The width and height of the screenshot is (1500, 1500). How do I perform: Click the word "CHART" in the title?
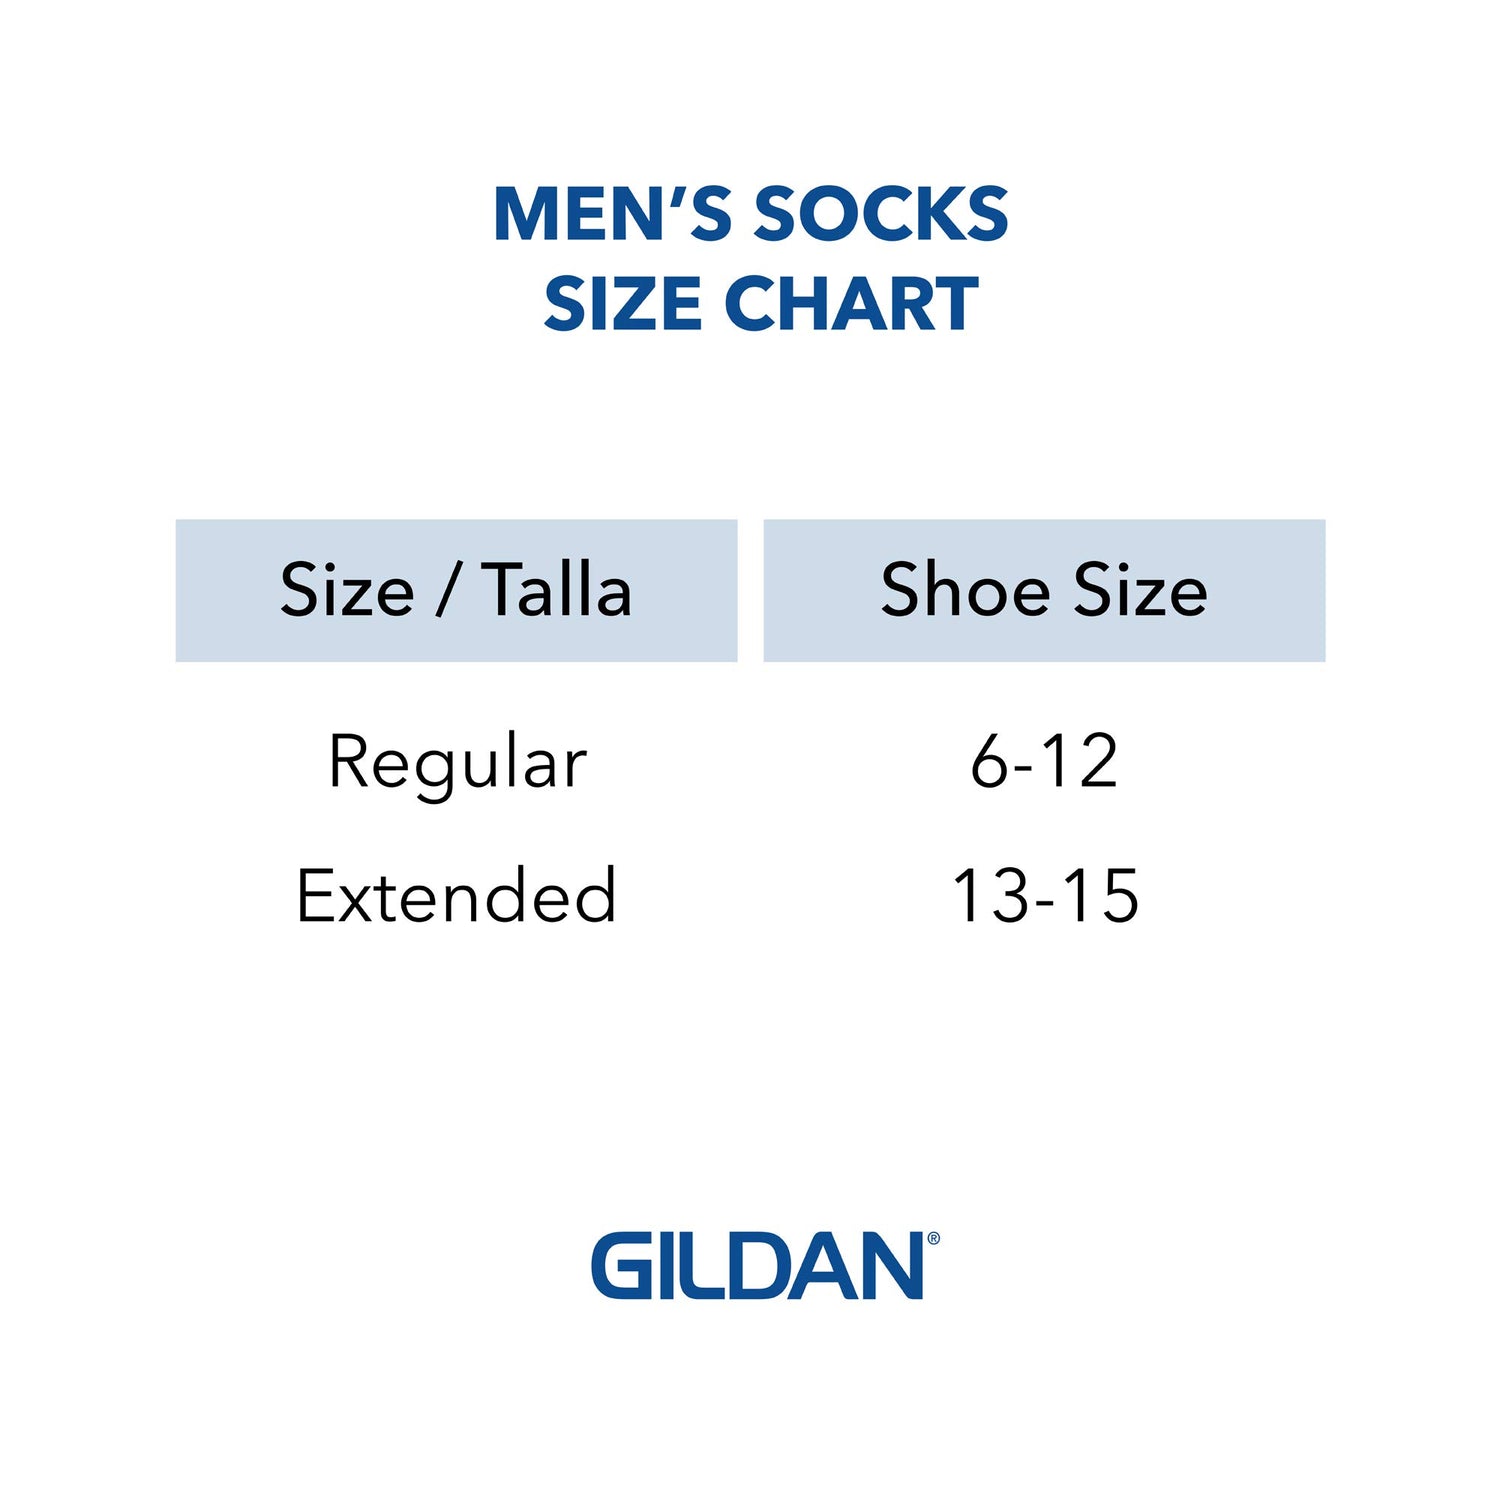(851, 304)
